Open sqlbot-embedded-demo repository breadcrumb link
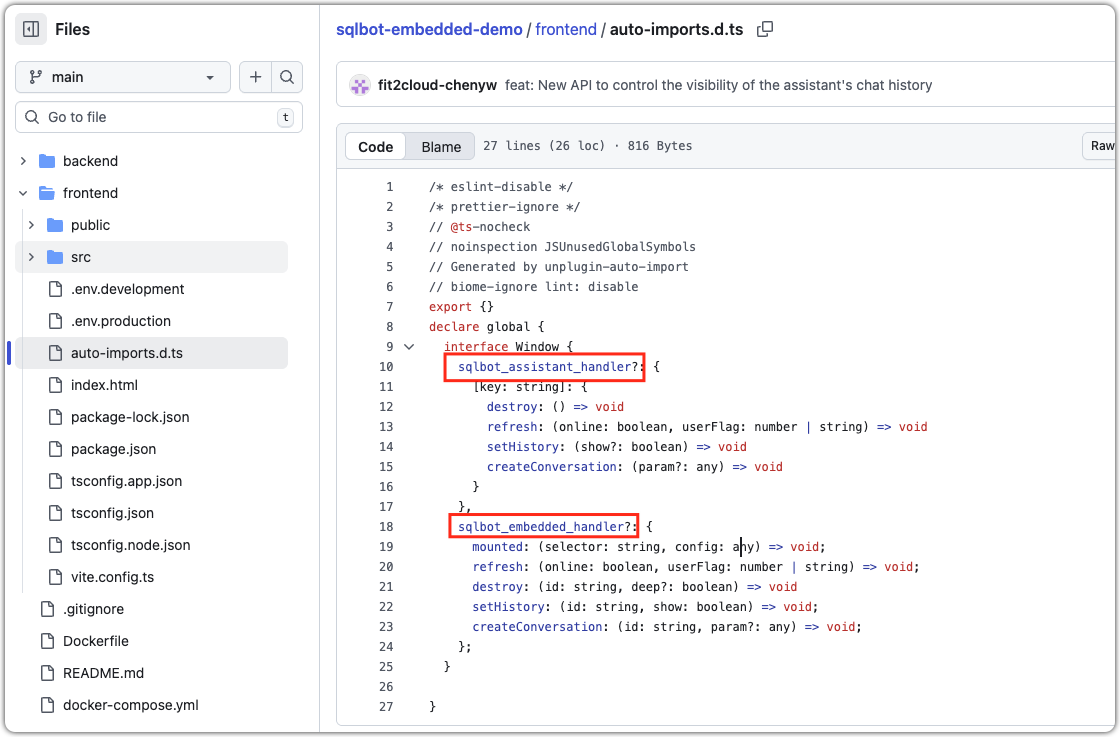 click(429, 30)
